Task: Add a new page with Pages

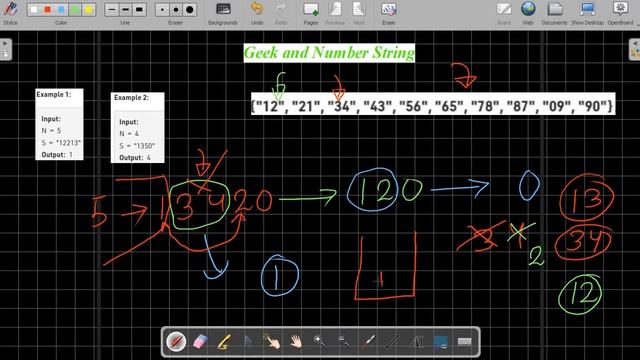Action: [311, 13]
